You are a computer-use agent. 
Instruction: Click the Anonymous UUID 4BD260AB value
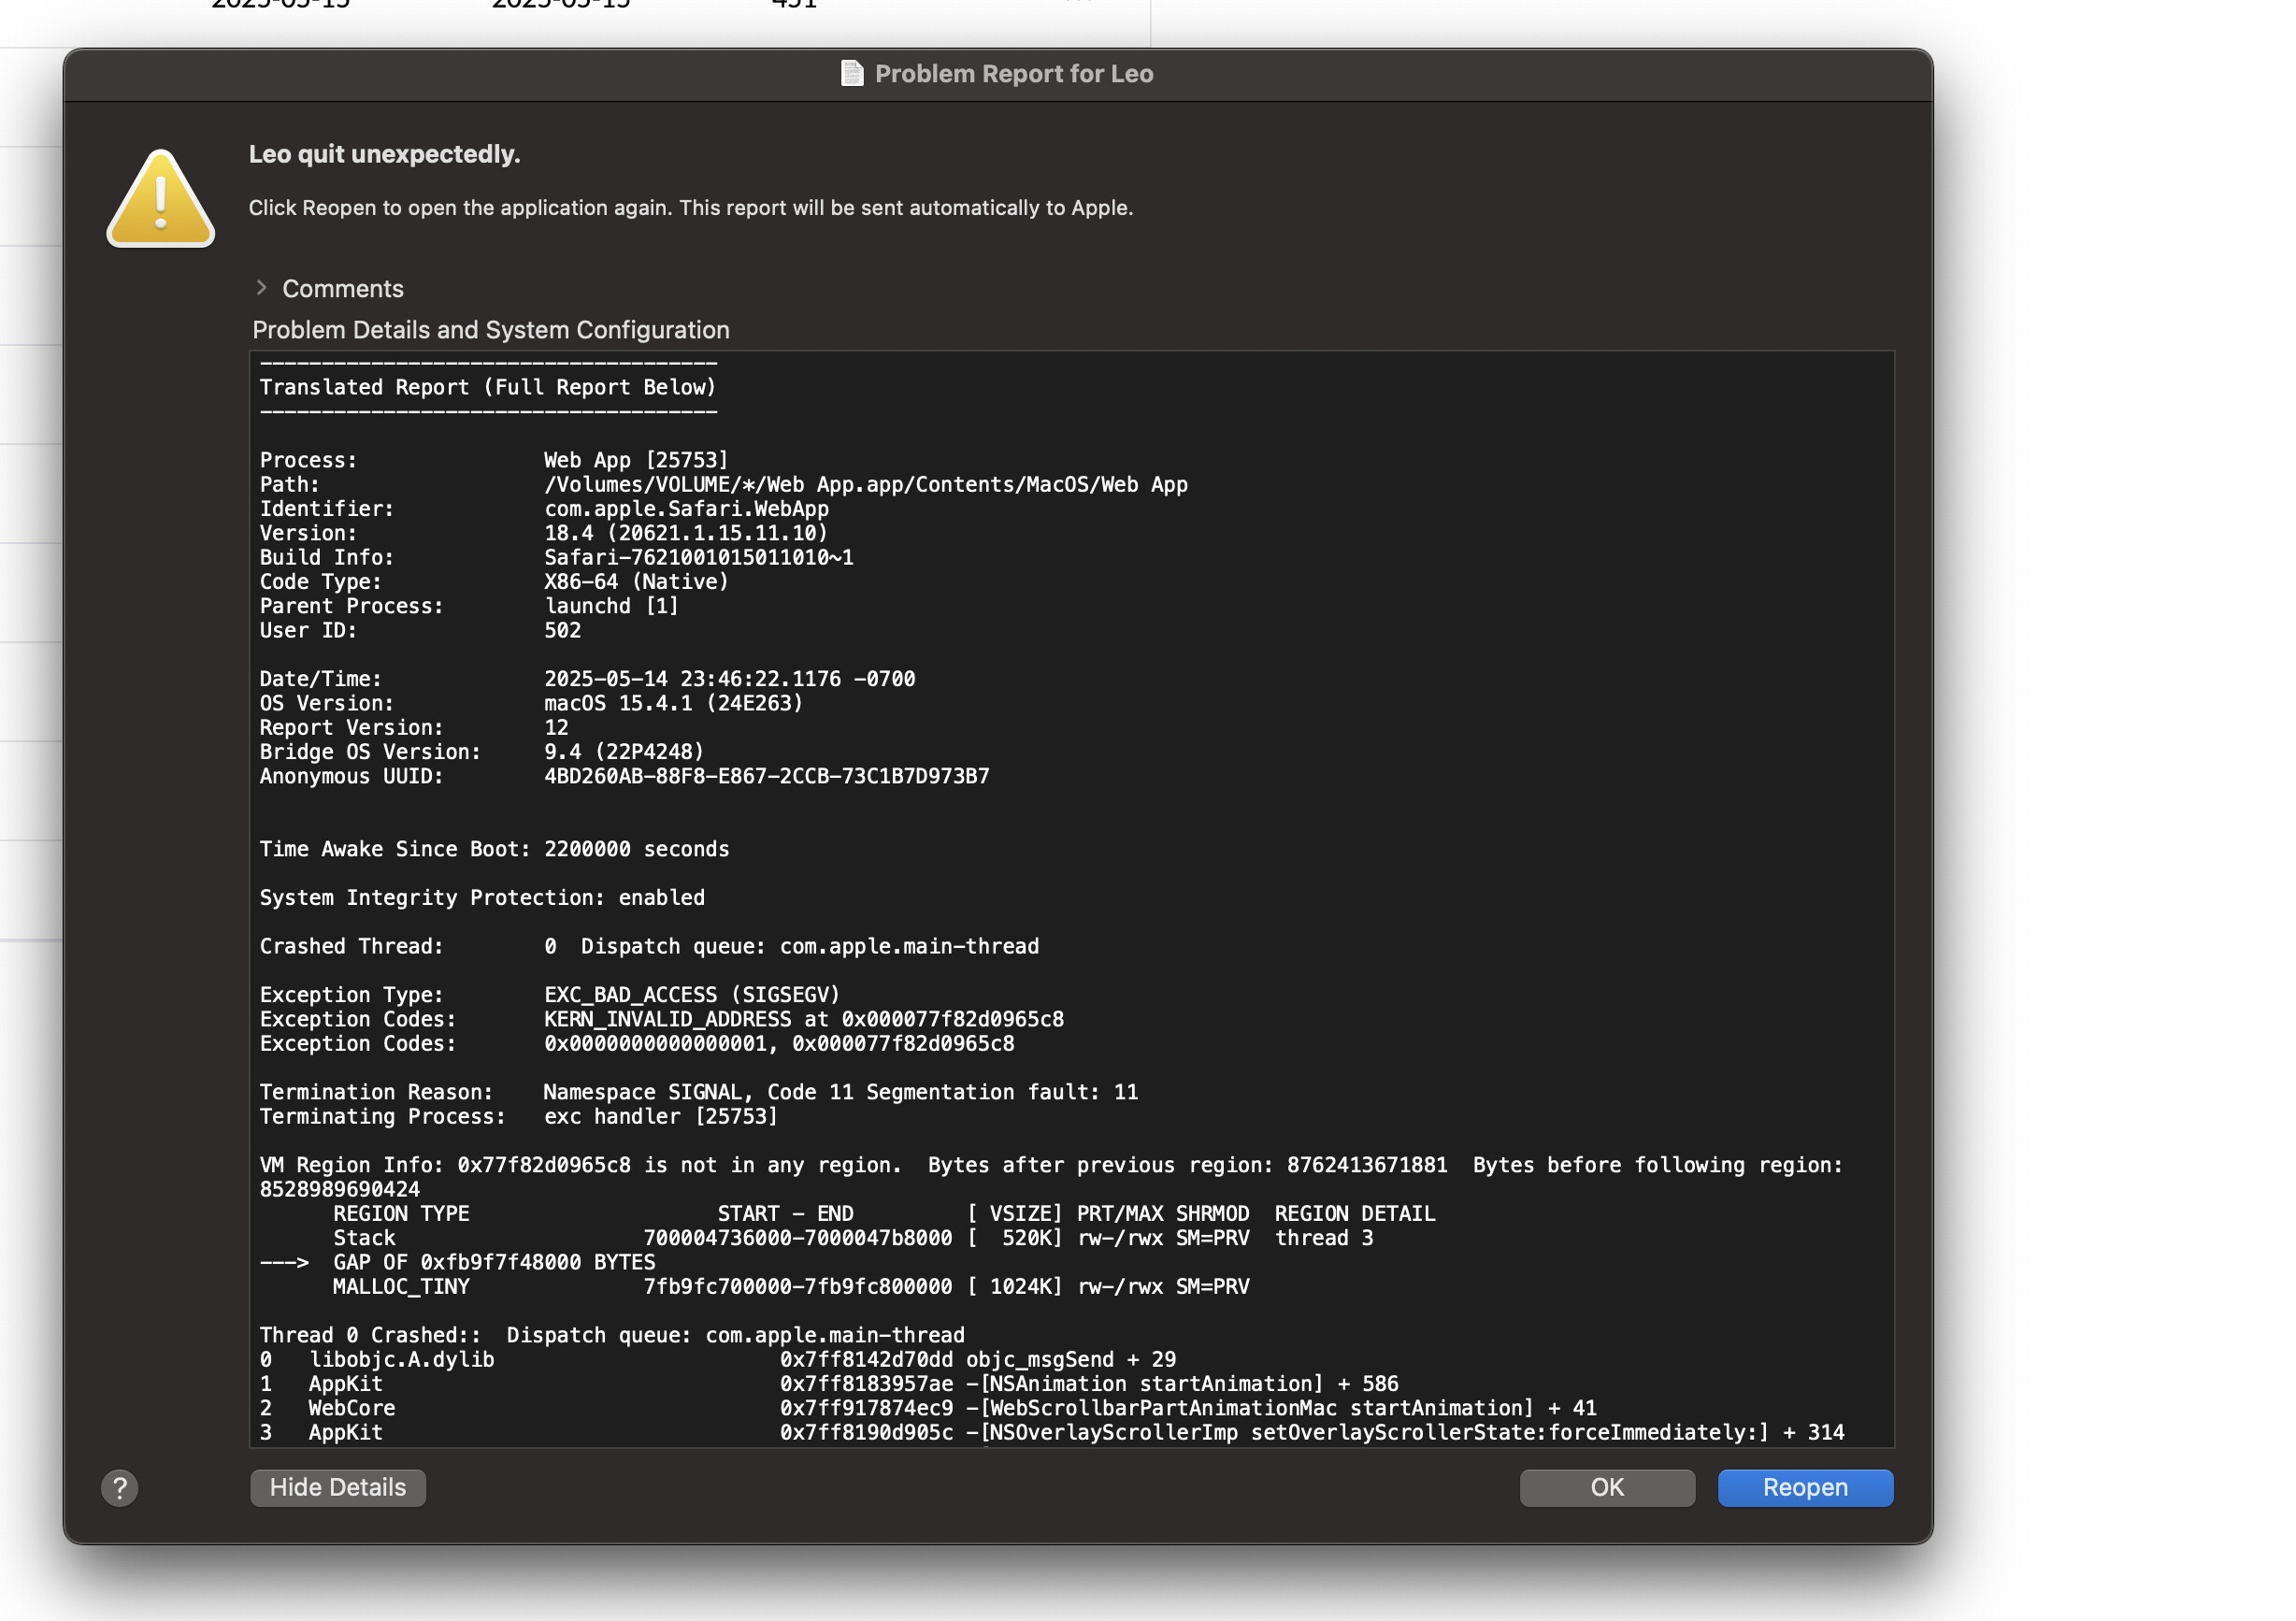click(x=767, y=776)
